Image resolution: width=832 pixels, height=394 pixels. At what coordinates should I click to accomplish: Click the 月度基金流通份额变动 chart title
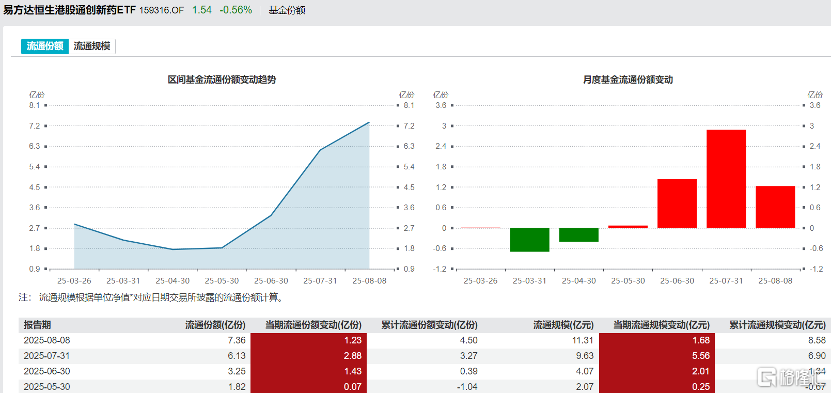point(627,80)
